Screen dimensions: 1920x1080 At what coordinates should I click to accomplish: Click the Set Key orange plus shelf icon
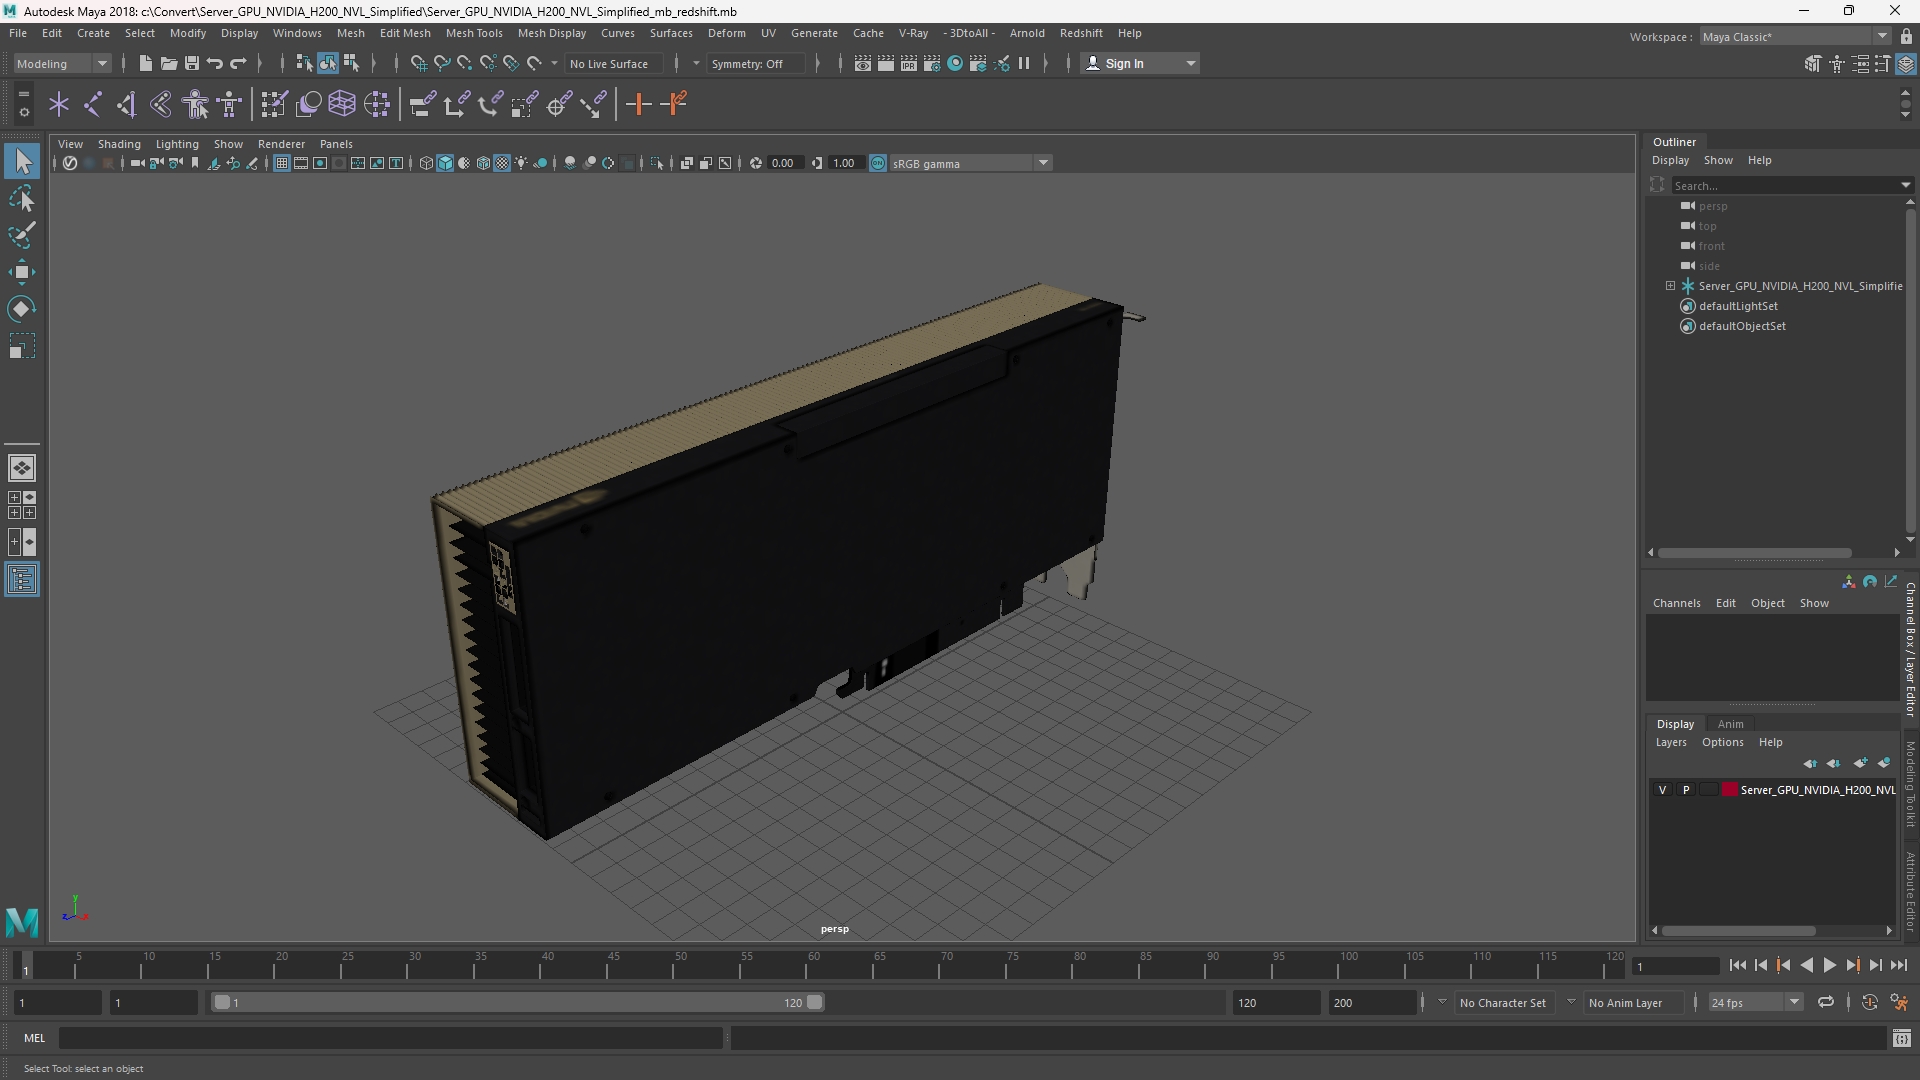(x=638, y=104)
